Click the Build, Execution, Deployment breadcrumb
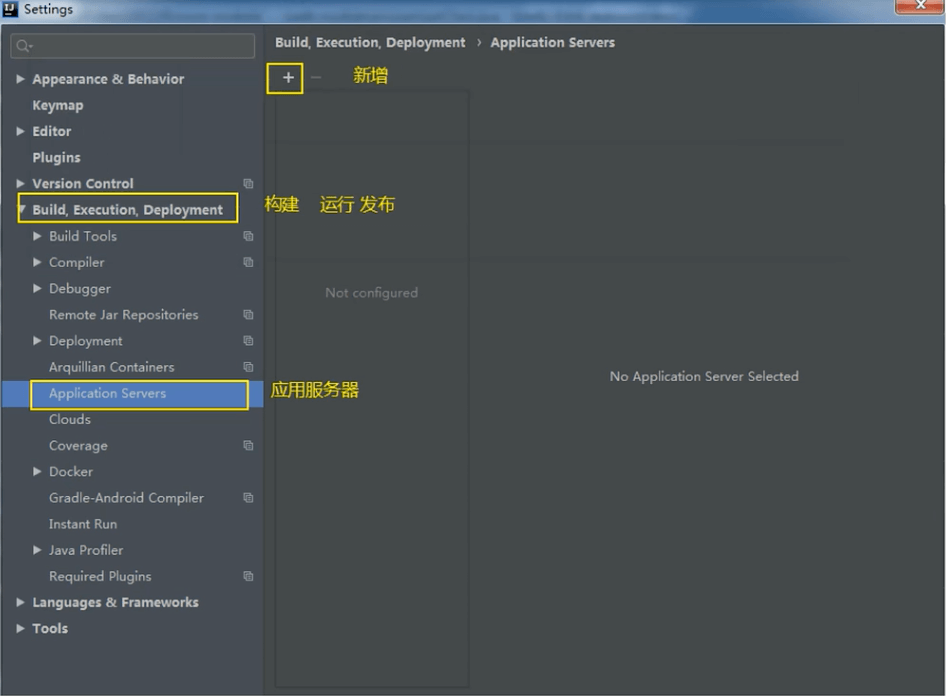 370,43
